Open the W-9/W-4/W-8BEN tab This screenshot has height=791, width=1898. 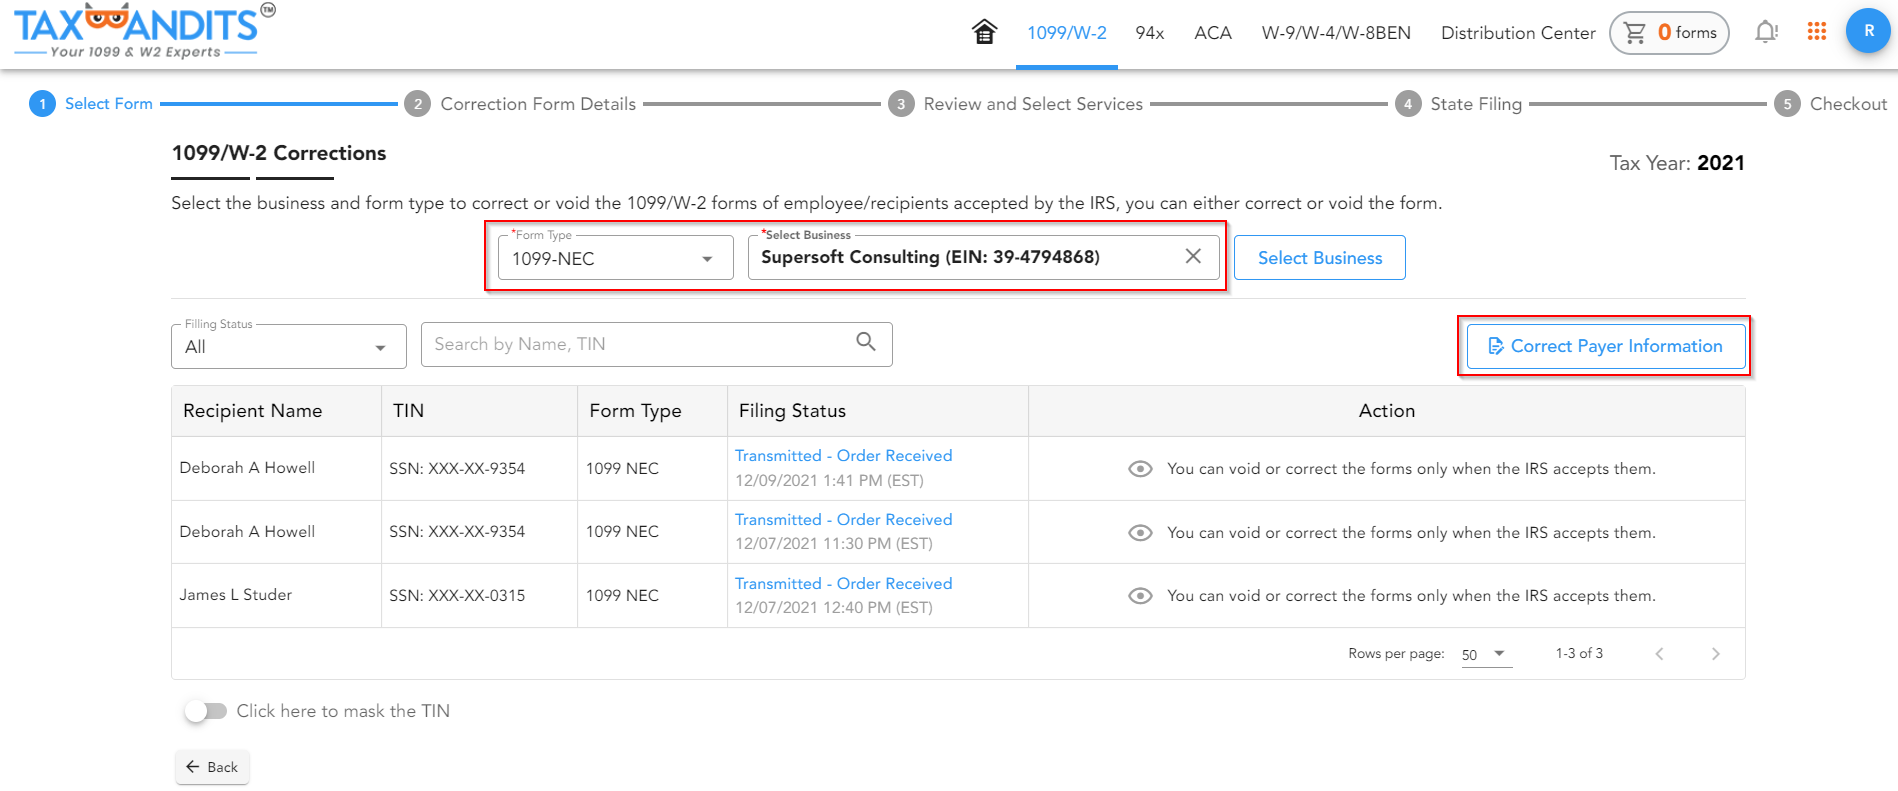pos(1336,33)
